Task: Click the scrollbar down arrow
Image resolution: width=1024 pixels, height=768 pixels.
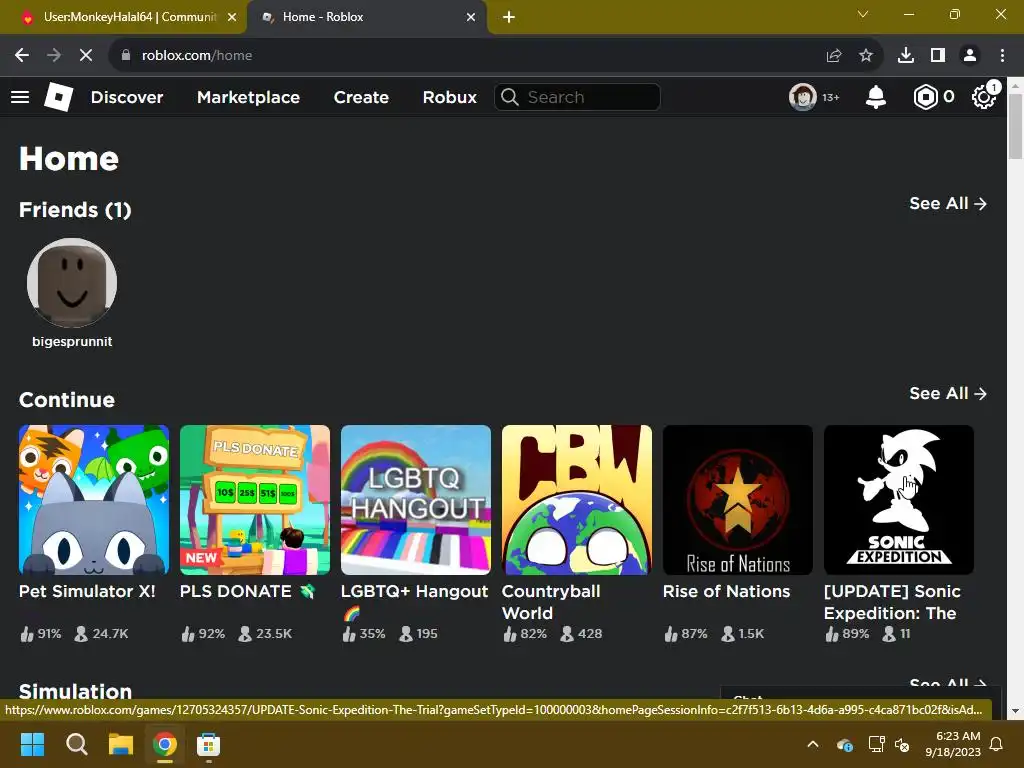Action: [x=1016, y=711]
